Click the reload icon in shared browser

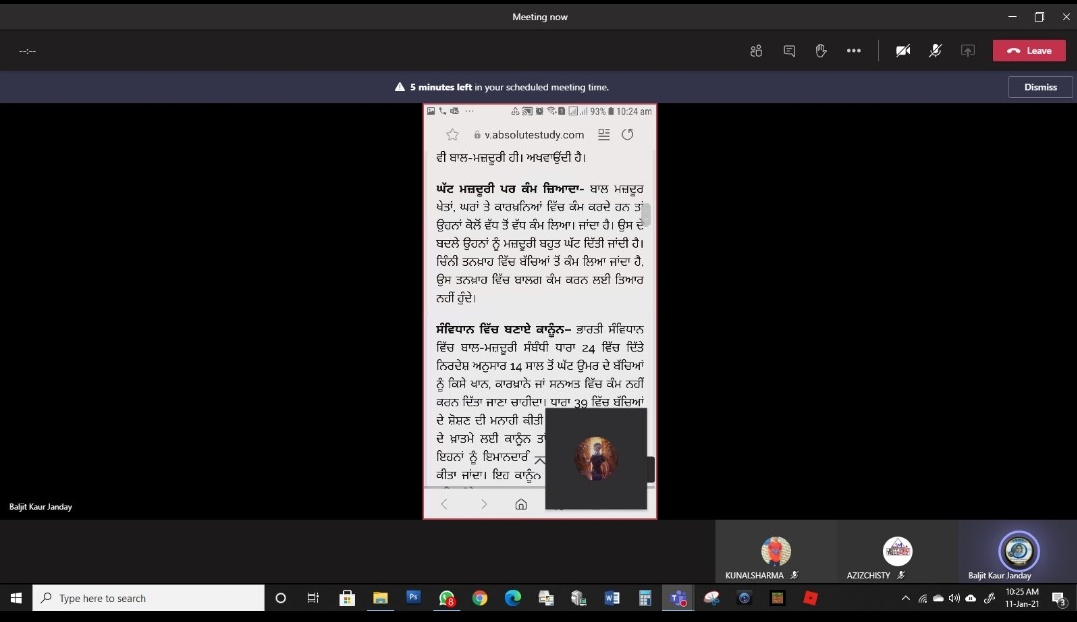[627, 135]
